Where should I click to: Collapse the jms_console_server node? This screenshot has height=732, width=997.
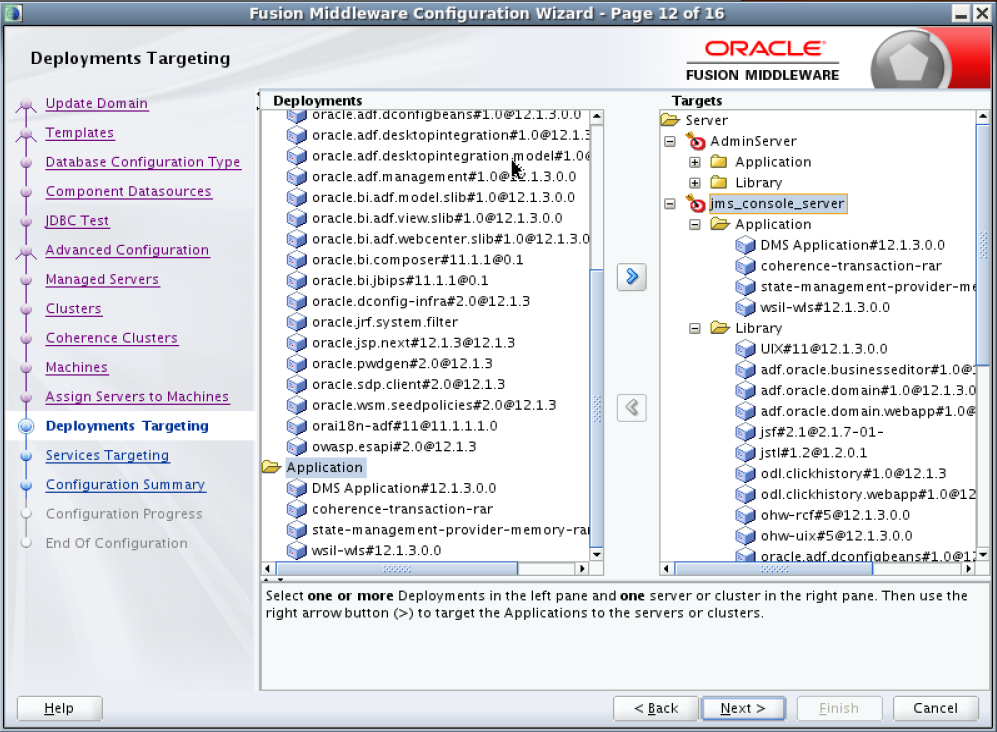(x=670, y=204)
